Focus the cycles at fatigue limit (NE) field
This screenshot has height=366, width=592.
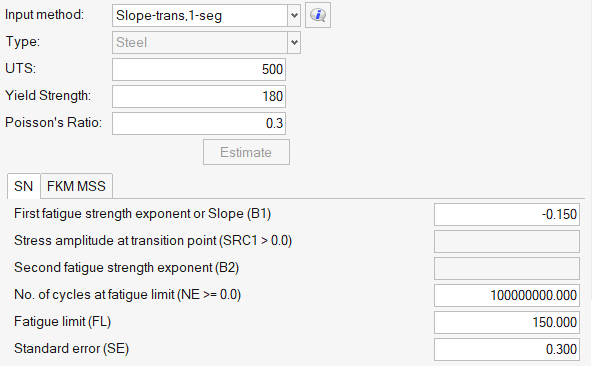click(x=507, y=295)
